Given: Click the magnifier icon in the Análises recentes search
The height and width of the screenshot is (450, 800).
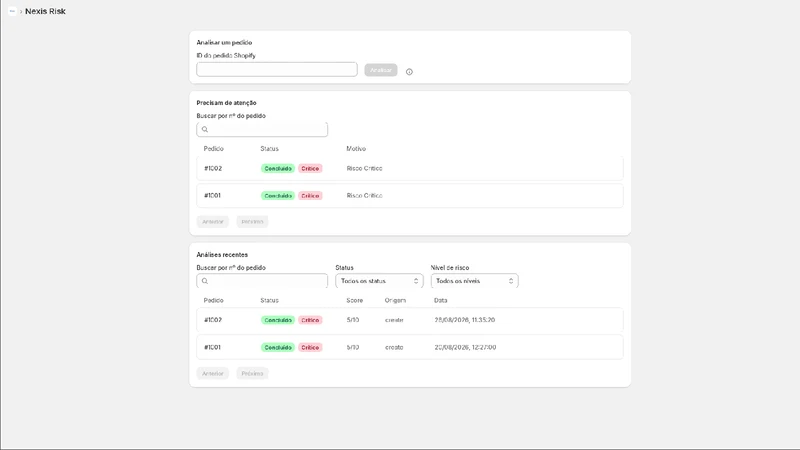Looking at the screenshot, I should click(x=205, y=281).
